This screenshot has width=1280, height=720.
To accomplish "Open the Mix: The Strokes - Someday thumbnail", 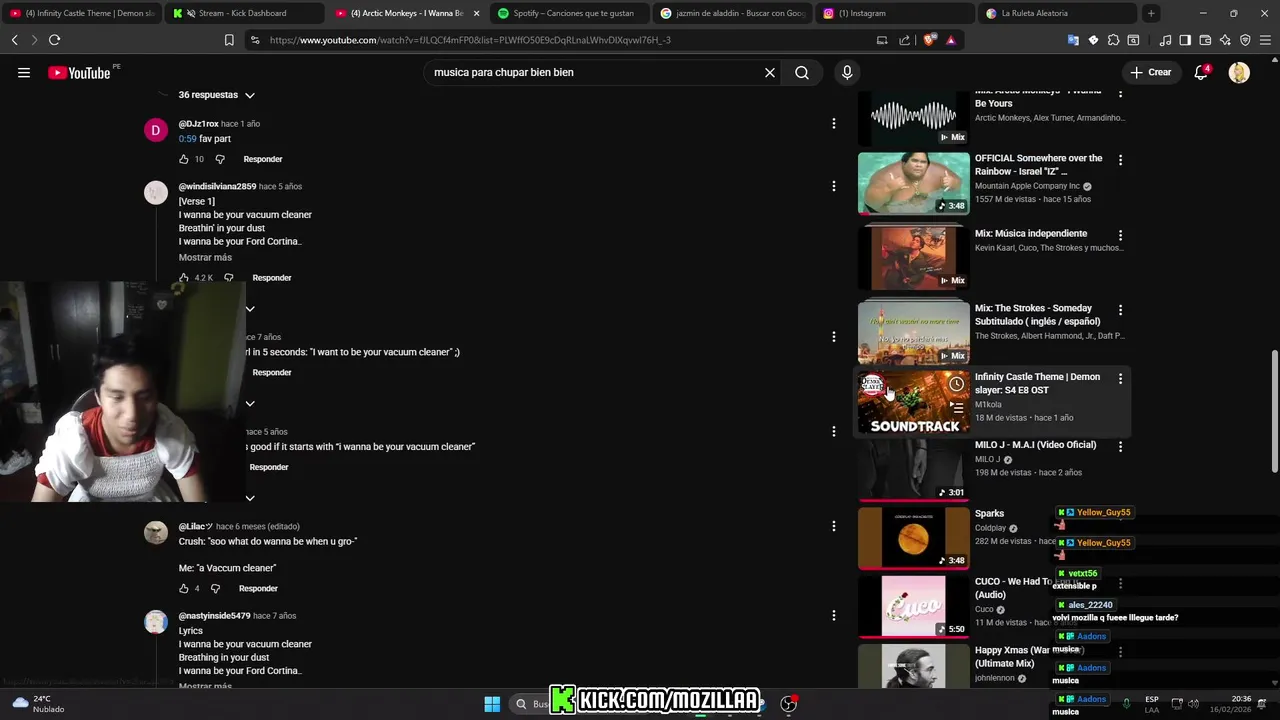I will coord(913,333).
